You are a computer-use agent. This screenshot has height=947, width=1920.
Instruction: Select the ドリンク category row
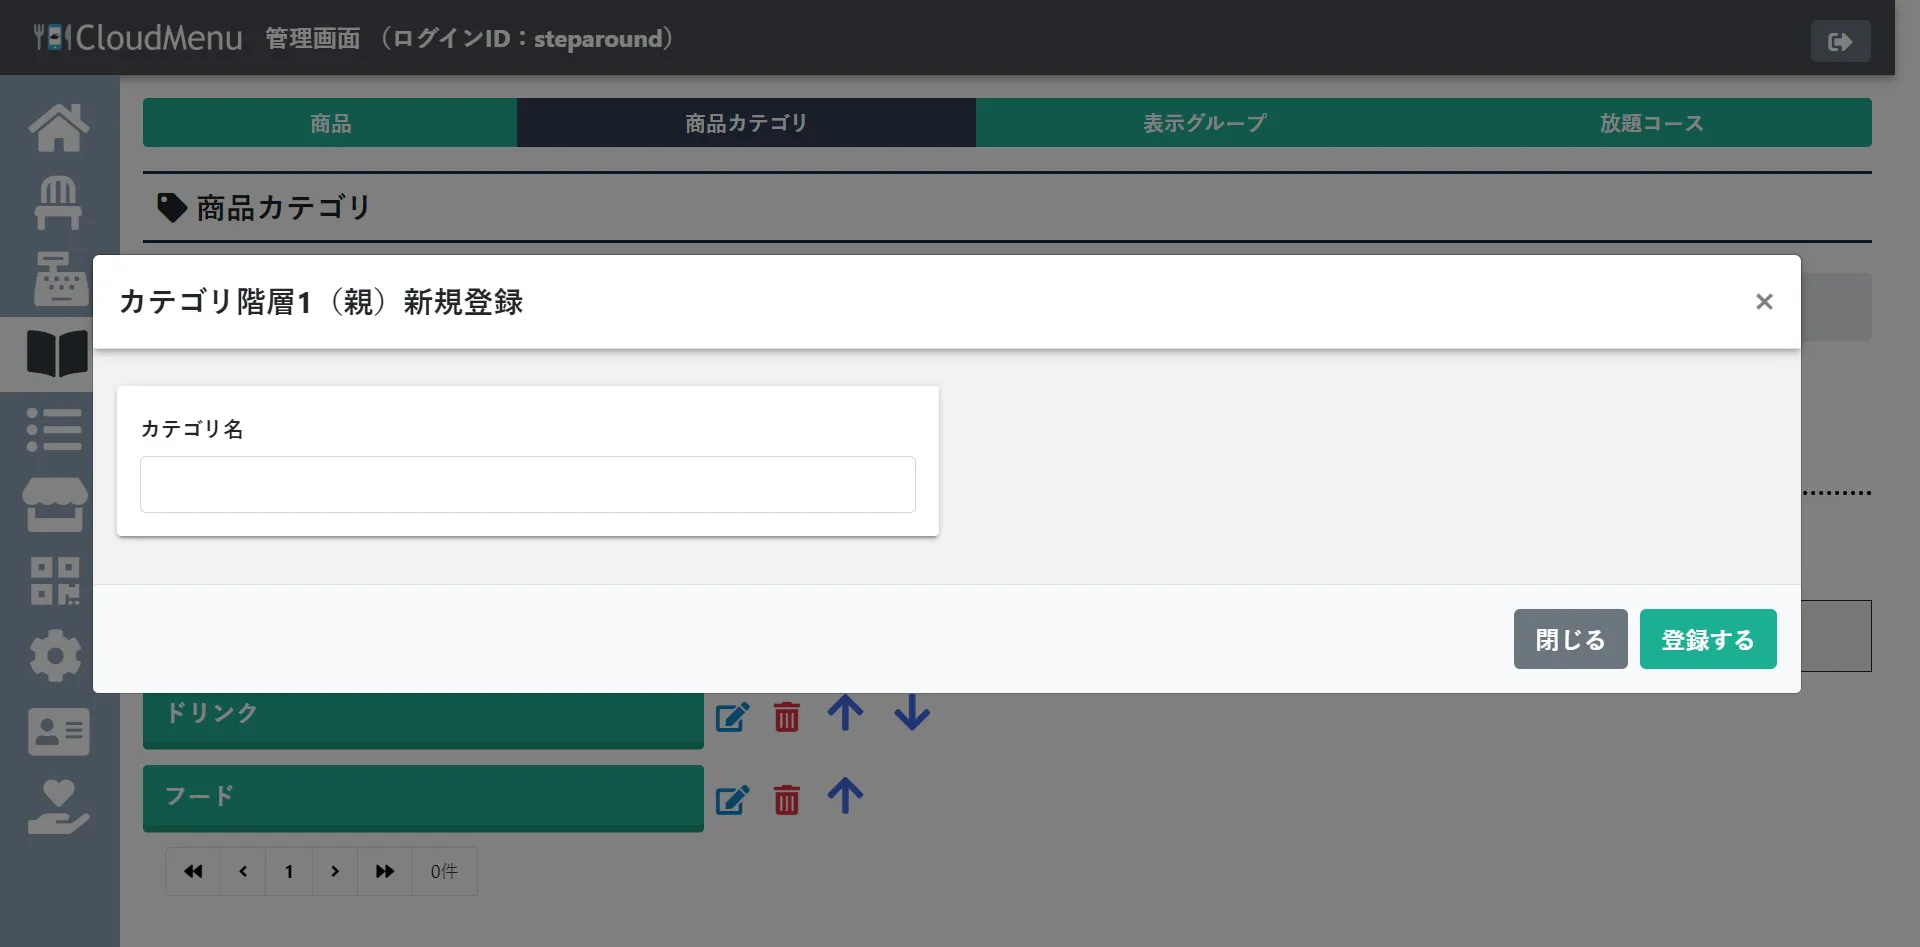pos(423,719)
